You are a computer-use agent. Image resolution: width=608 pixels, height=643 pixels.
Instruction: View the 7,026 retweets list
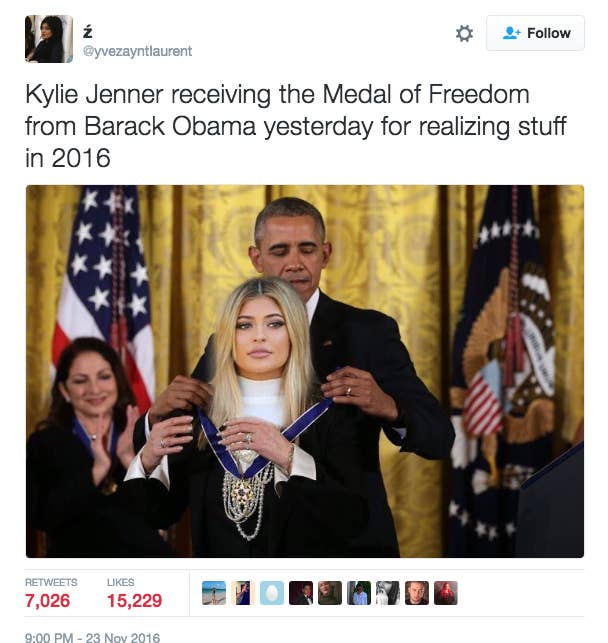coord(48,601)
